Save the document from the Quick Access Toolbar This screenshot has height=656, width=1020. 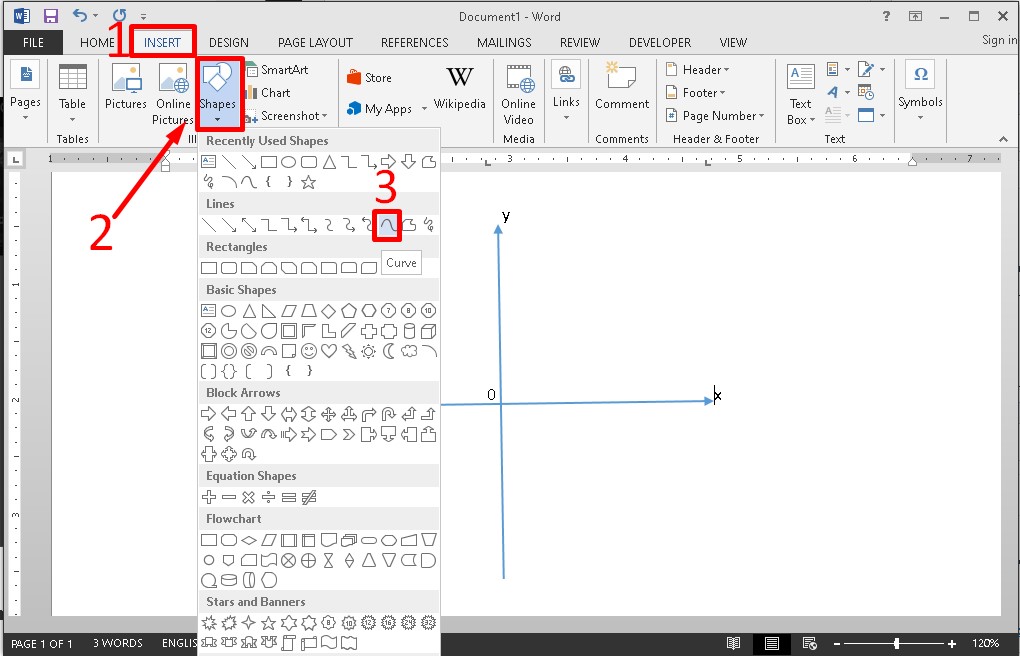(50, 16)
